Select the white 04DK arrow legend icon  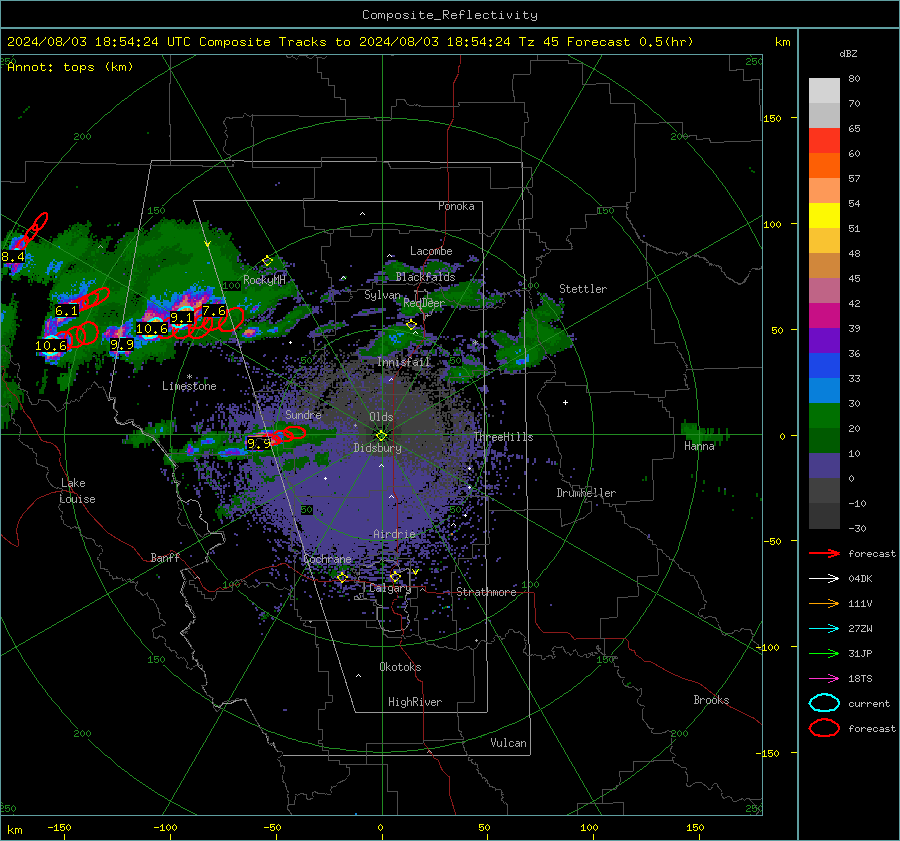[x=824, y=579]
